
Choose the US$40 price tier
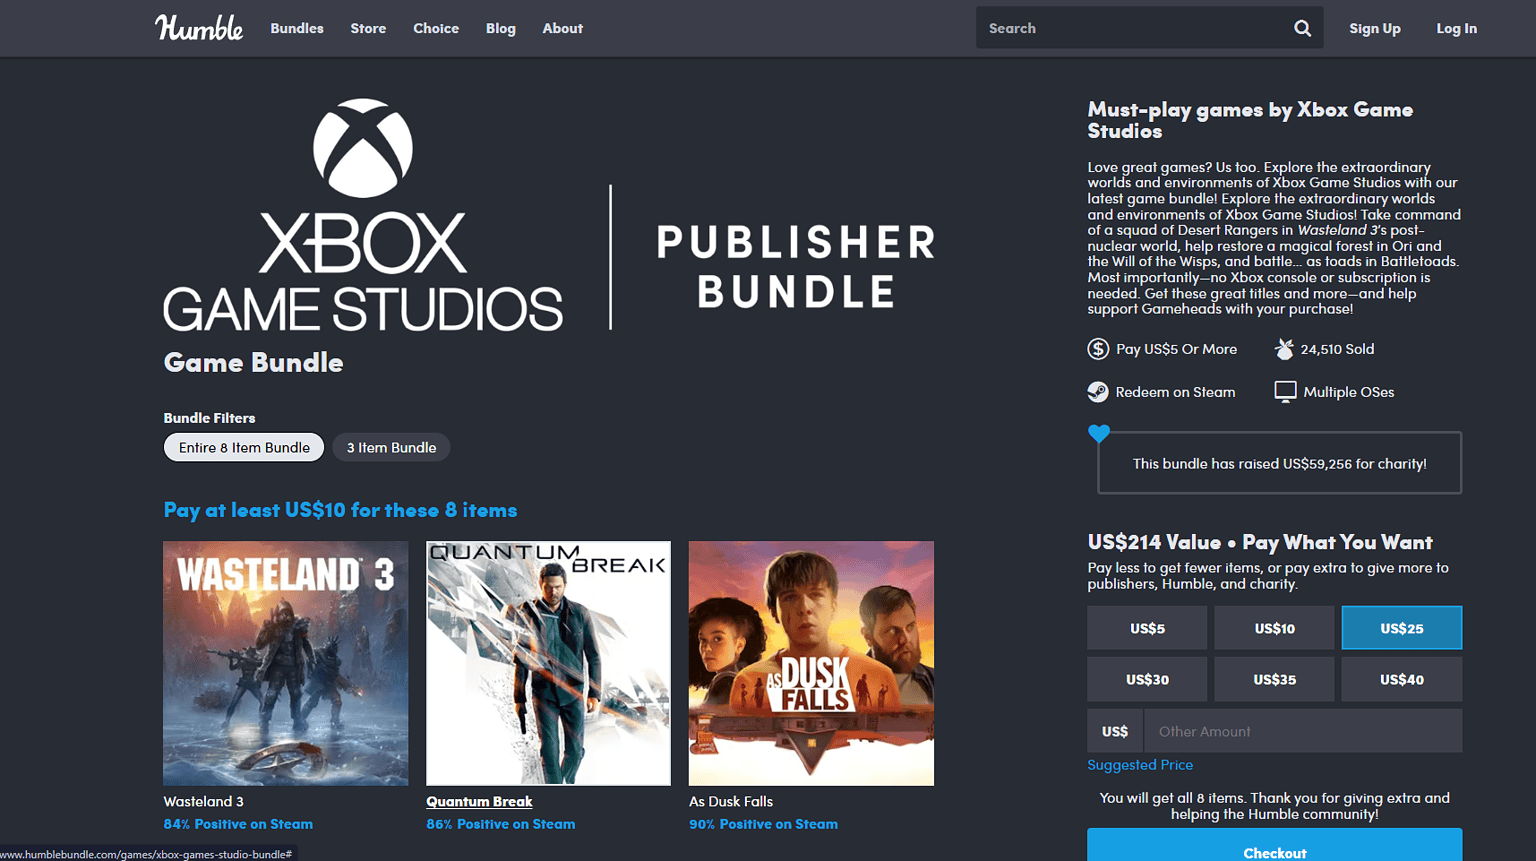tap(1401, 679)
